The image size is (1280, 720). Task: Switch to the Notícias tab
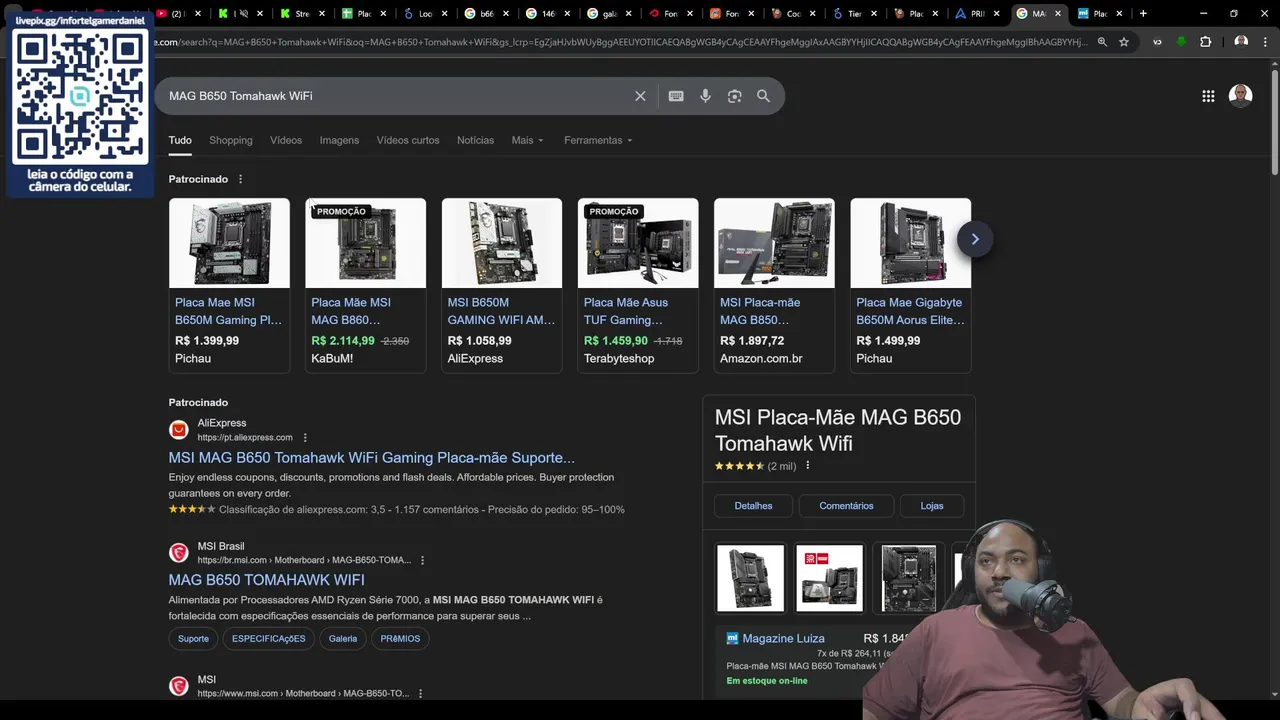pos(475,140)
